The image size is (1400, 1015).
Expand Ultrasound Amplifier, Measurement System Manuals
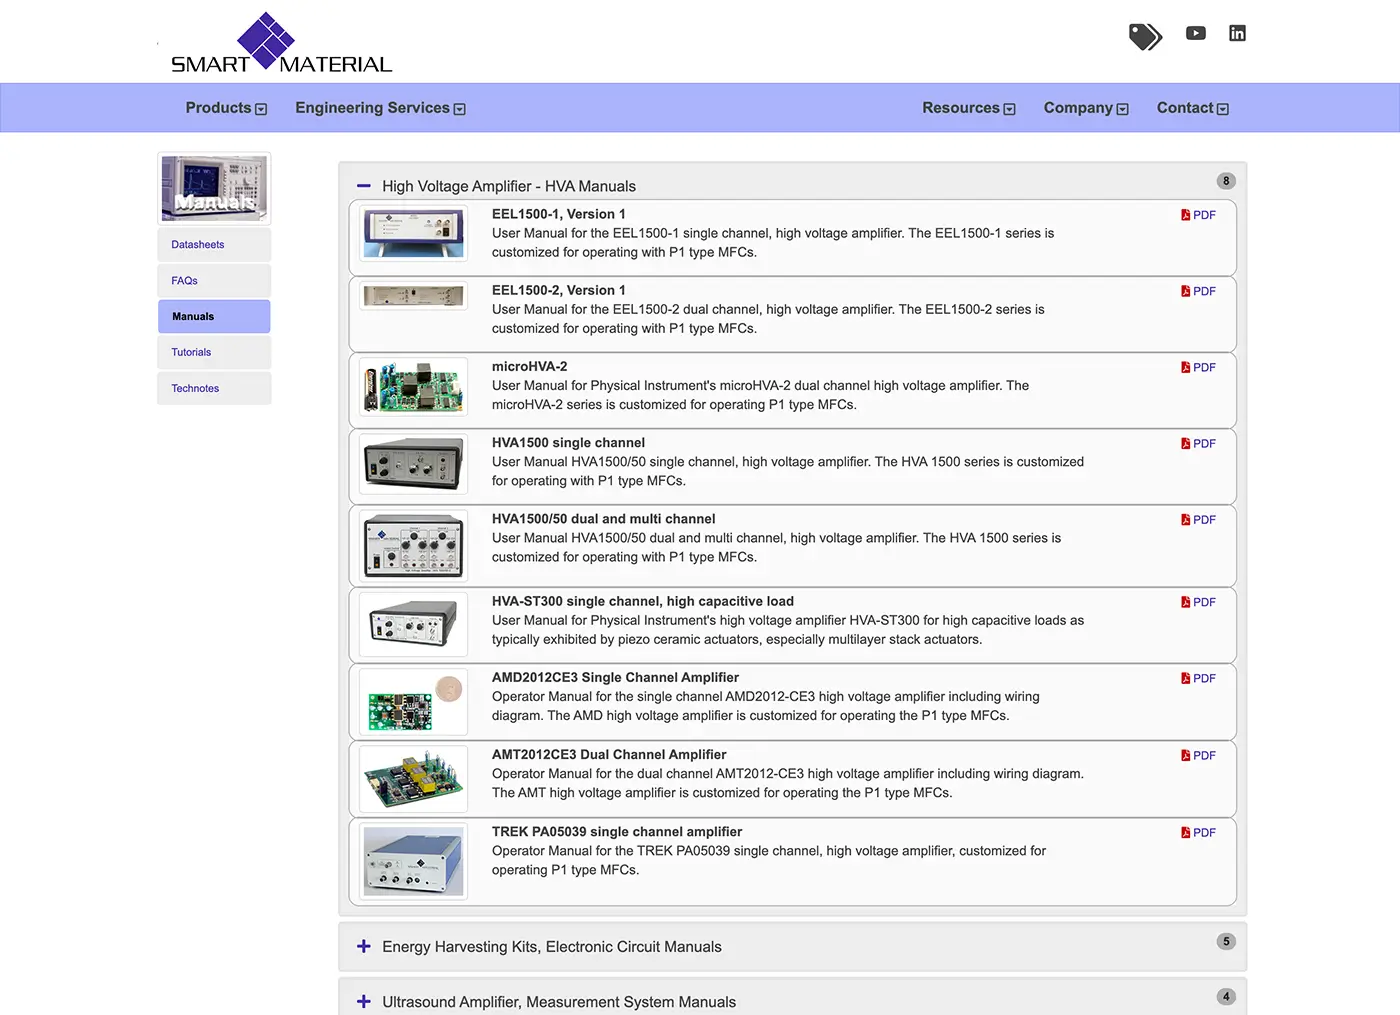pos(364,1001)
